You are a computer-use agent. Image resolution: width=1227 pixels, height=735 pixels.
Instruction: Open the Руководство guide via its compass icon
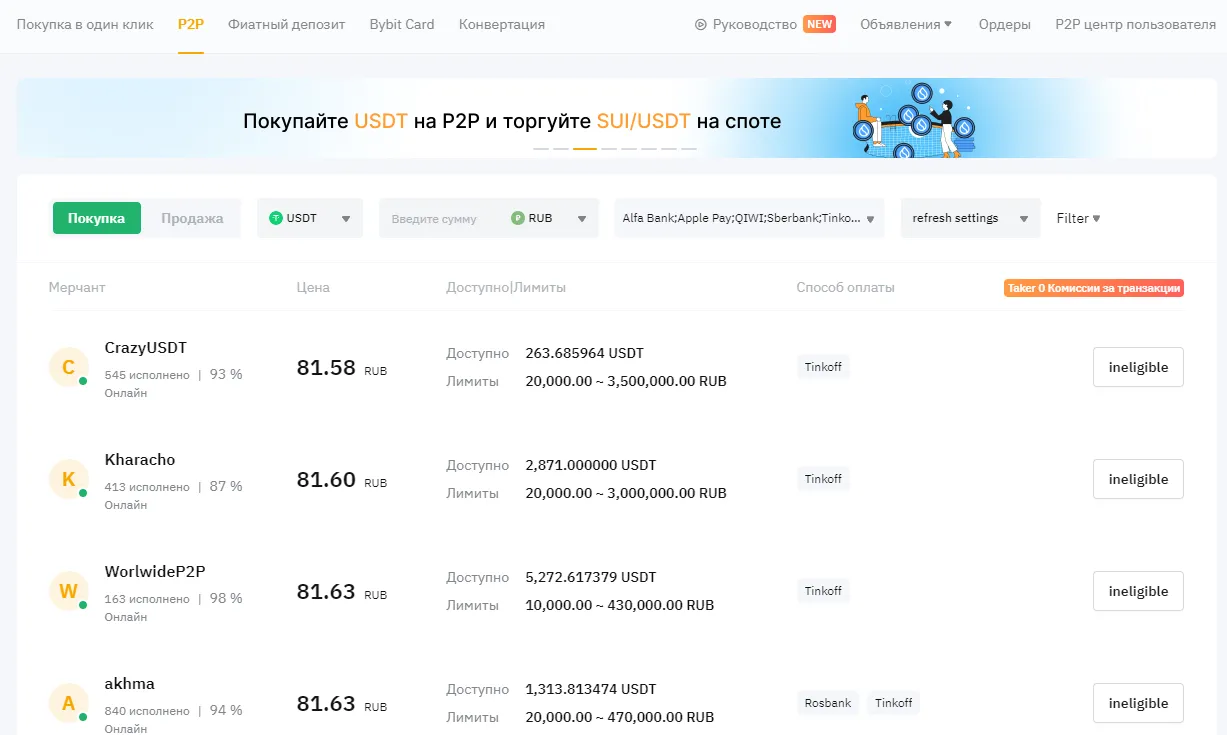point(703,24)
